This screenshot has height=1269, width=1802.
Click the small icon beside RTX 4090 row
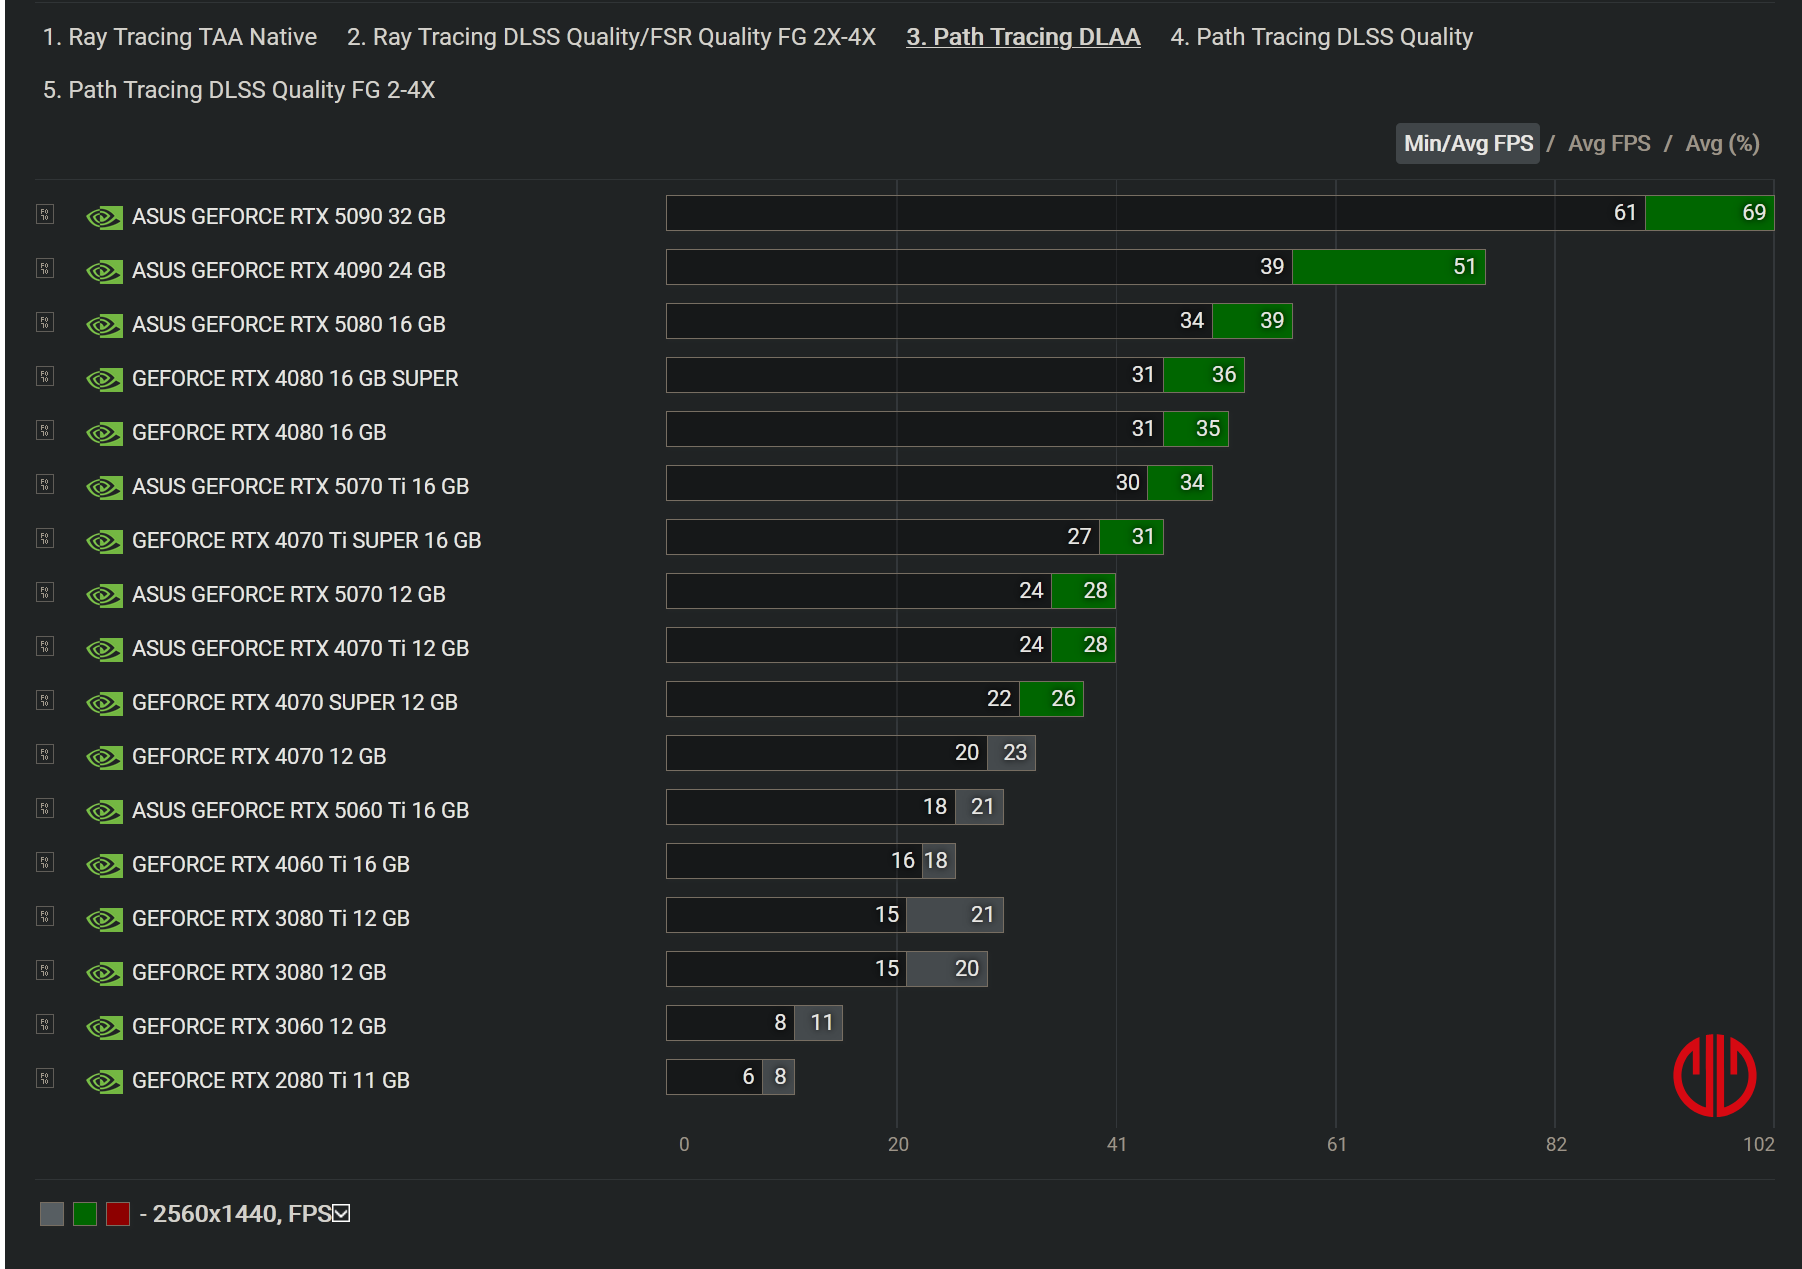click(x=45, y=268)
